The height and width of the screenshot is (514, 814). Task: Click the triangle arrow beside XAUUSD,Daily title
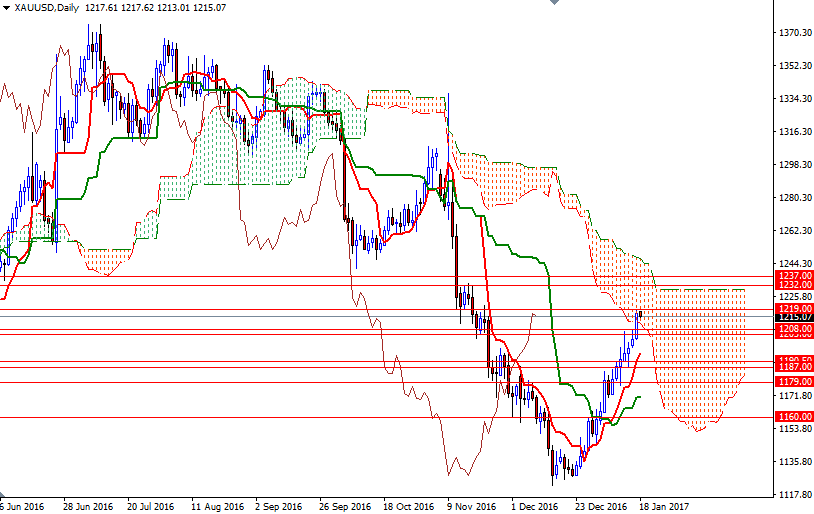coord(6,7)
